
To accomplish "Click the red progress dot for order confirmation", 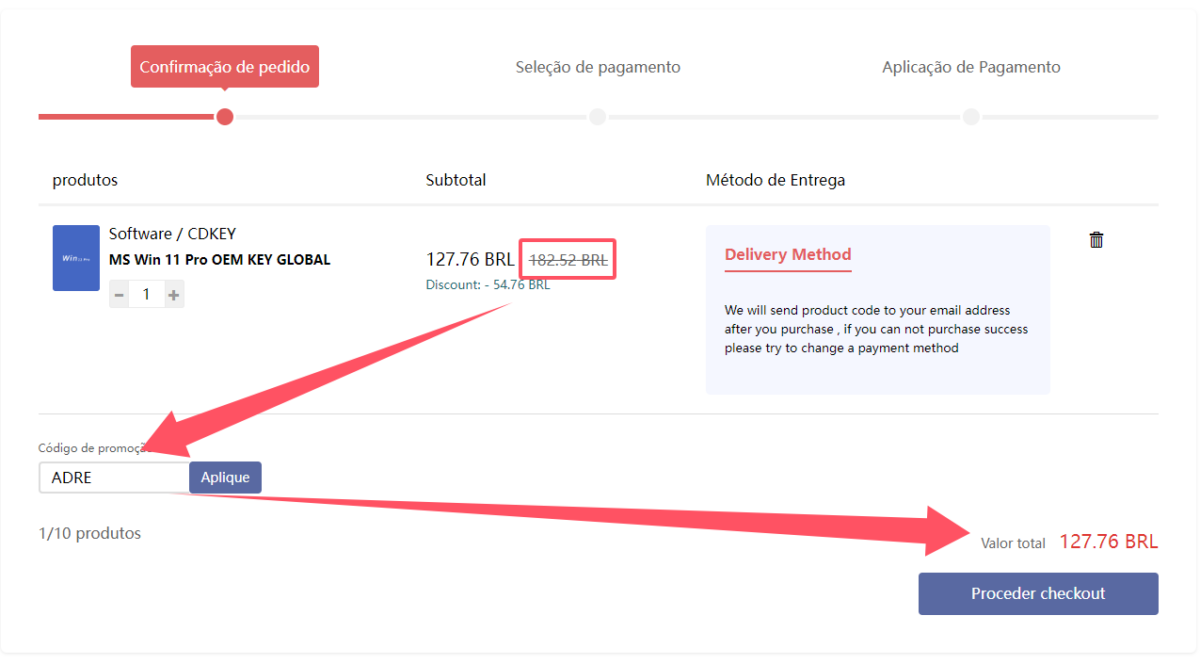I will [225, 117].
